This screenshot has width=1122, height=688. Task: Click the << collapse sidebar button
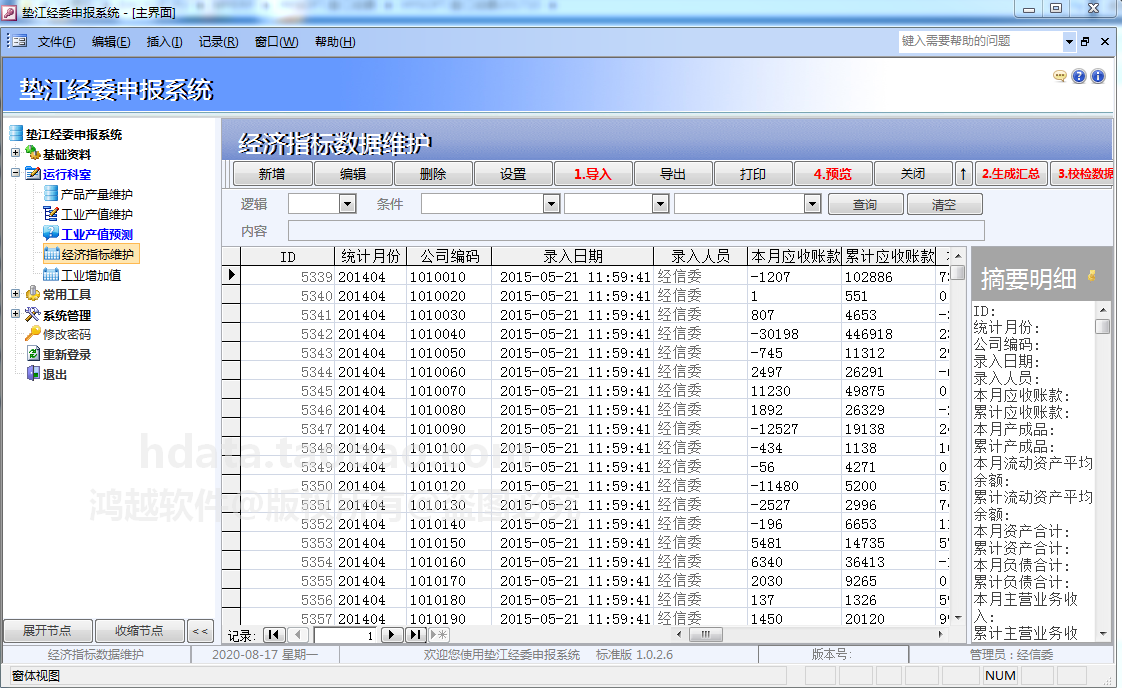coord(200,631)
